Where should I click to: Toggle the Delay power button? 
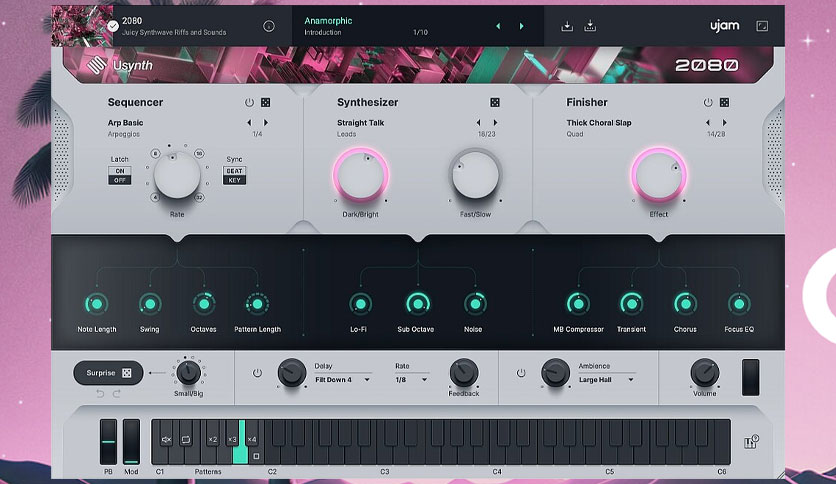[257, 373]
